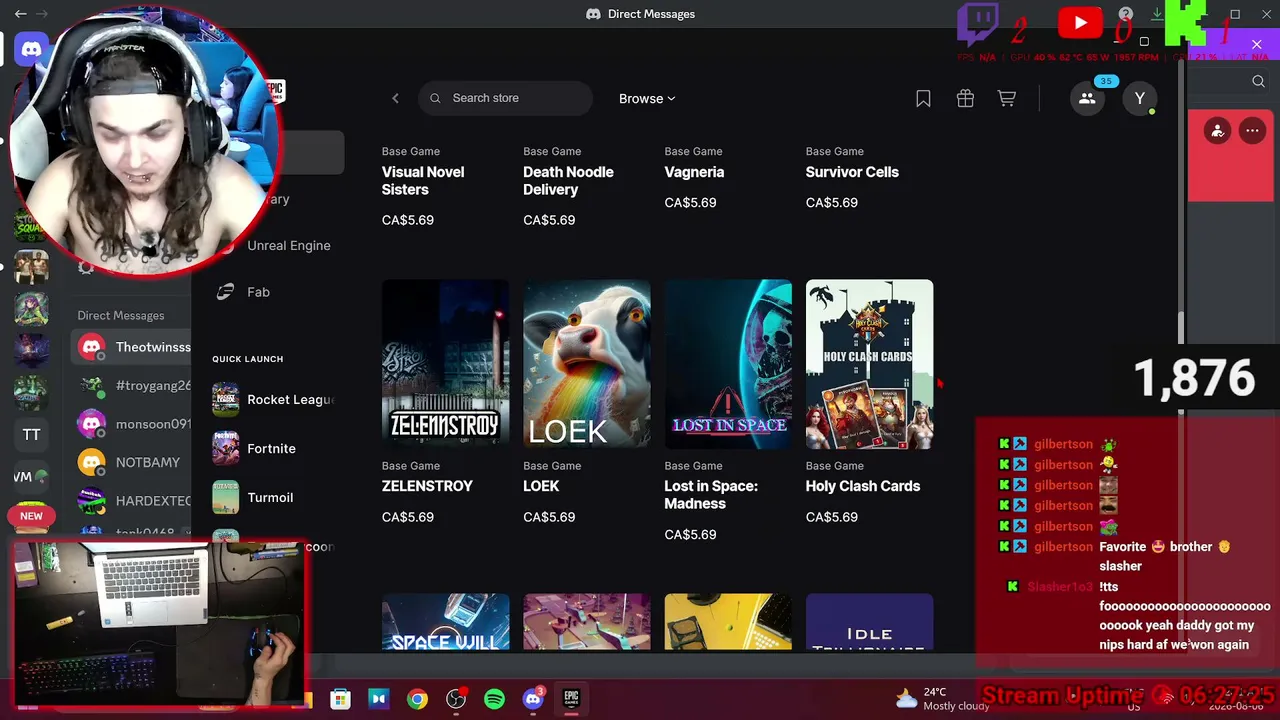Open the LOEK cow game cover
Screen dimensions: 1280x720
[x=587, y=364]
